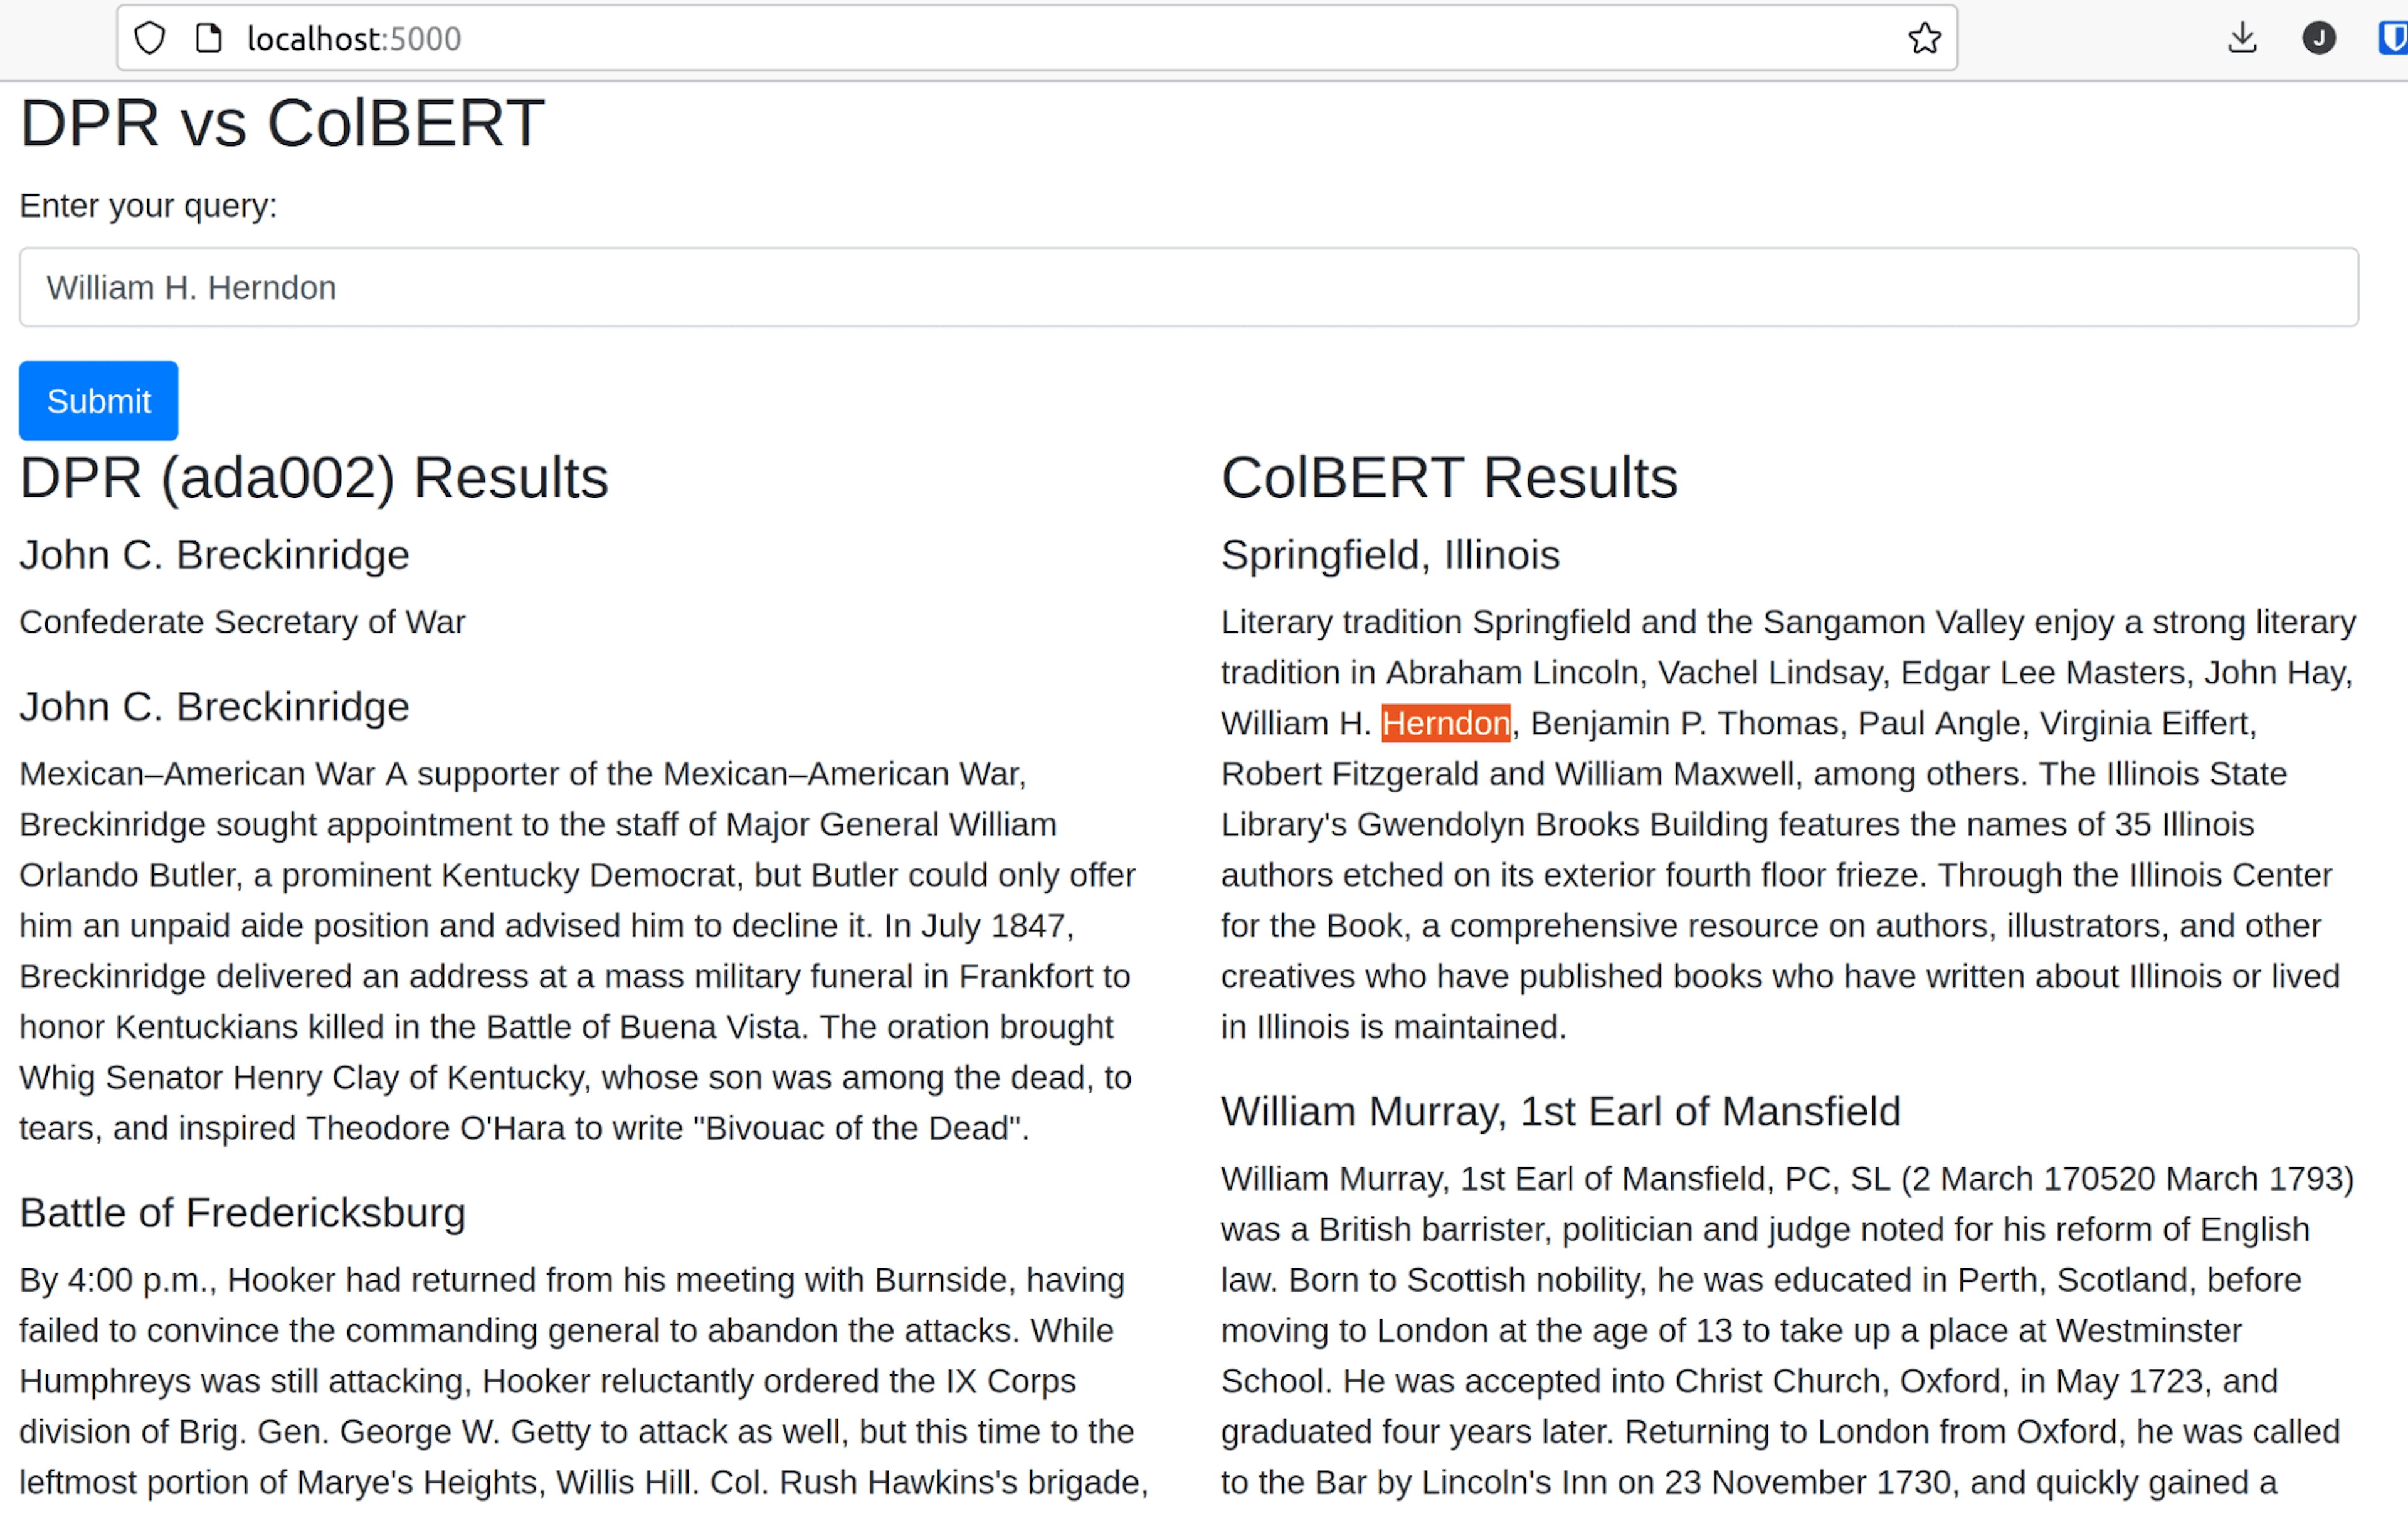Click the highlighted Herndon word

(1445, 723)
